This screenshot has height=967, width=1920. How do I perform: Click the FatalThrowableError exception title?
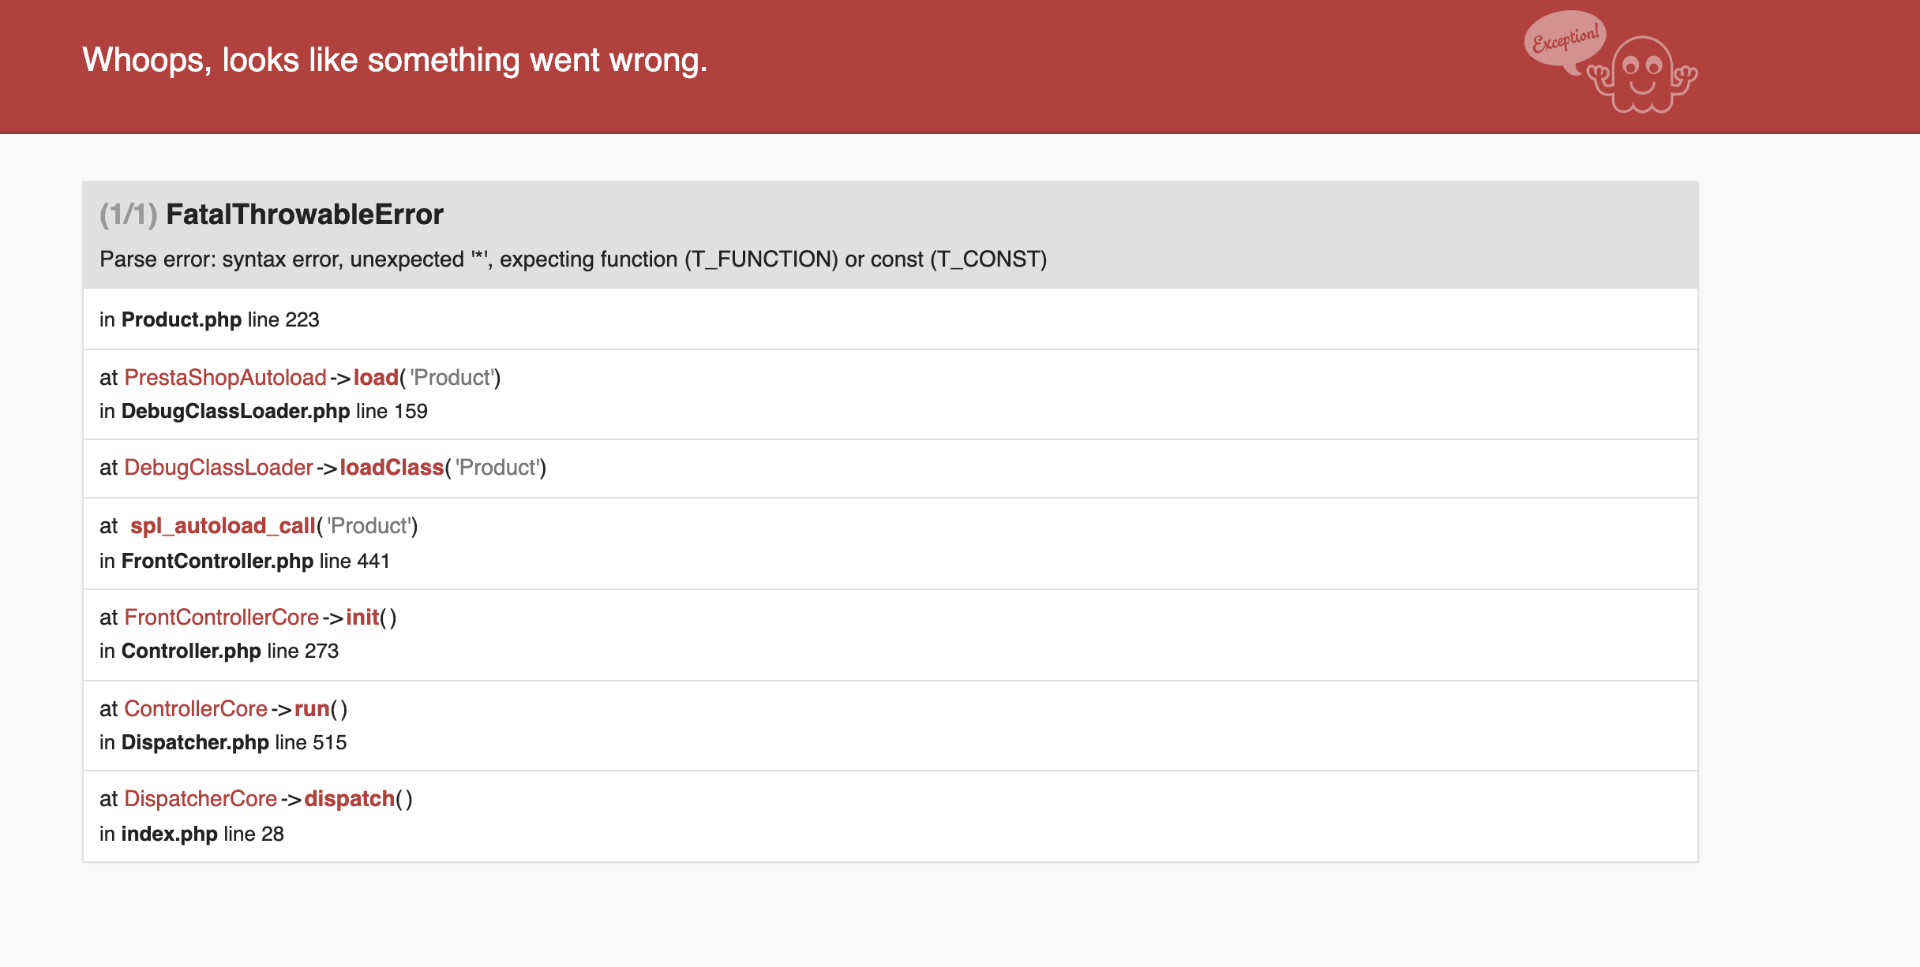(304, 215)
